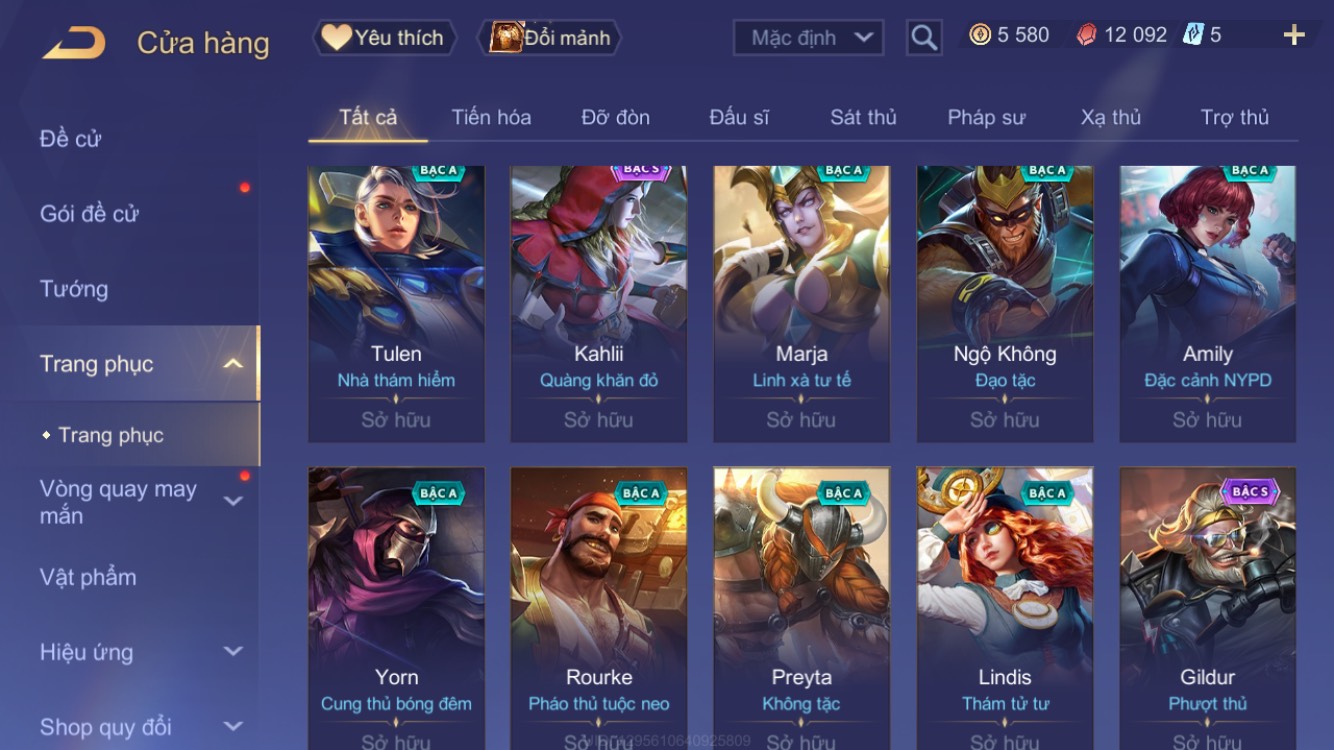Open the Yêu thích heart button

[385, 38]
